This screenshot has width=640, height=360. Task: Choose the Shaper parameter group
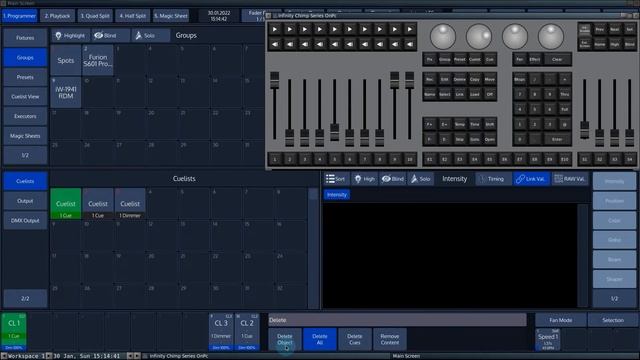(614, 279)
